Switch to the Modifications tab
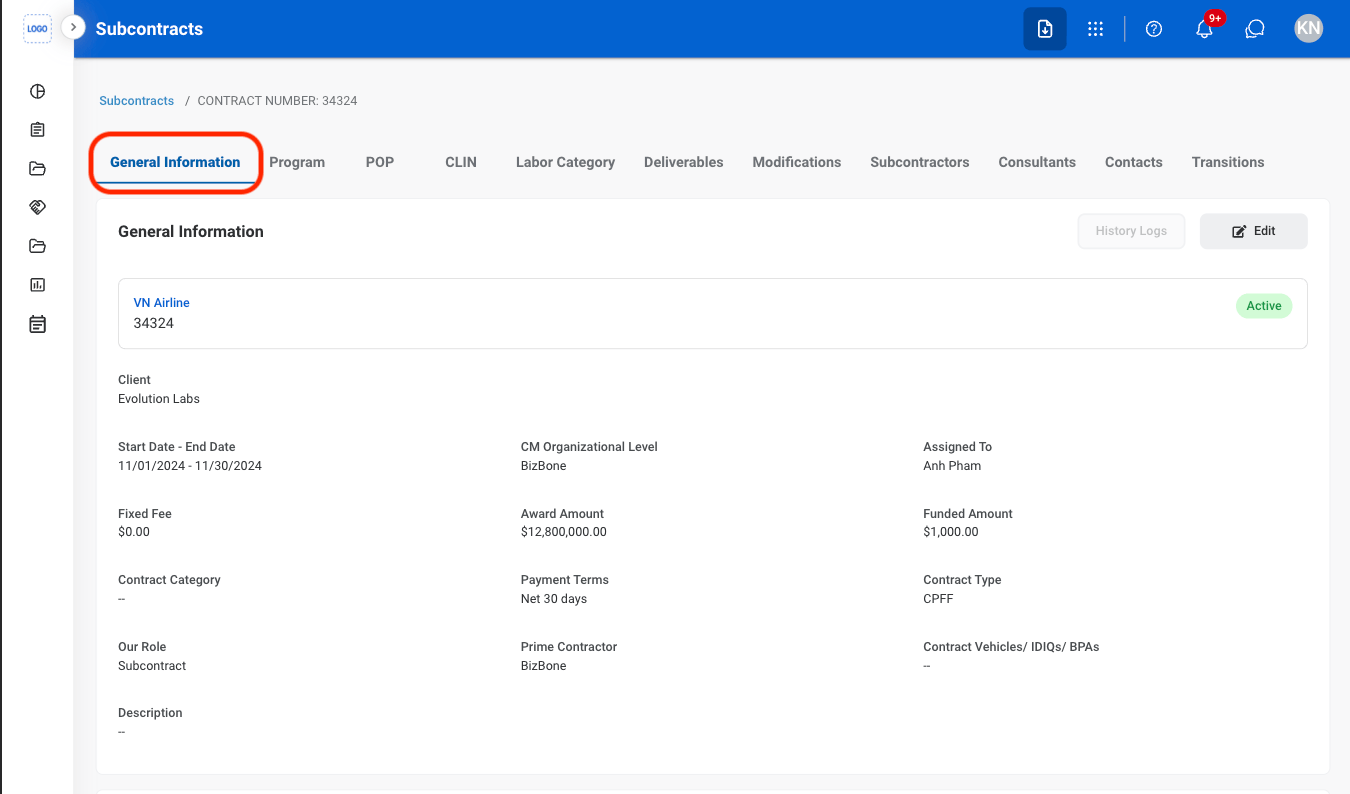Image resolution: width=1350 pixels, height=794 pixels. (x=797, y=162)
